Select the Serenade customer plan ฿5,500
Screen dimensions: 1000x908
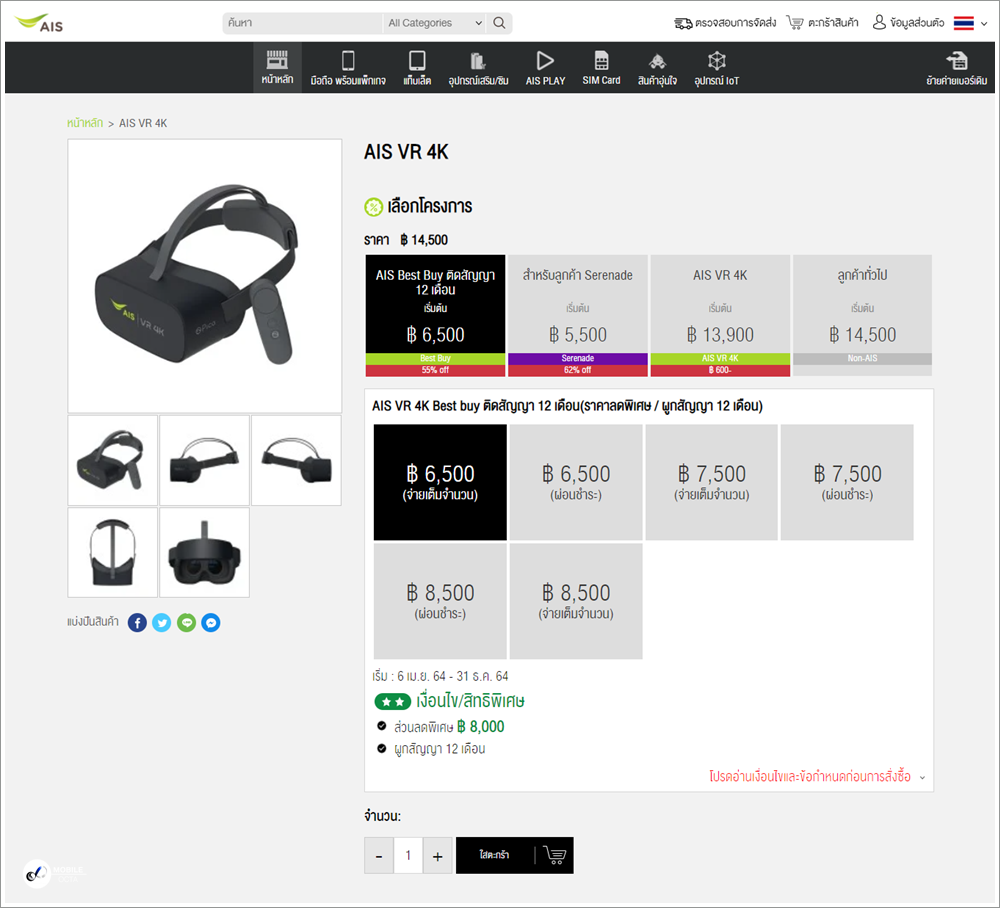tap(578, 316)
